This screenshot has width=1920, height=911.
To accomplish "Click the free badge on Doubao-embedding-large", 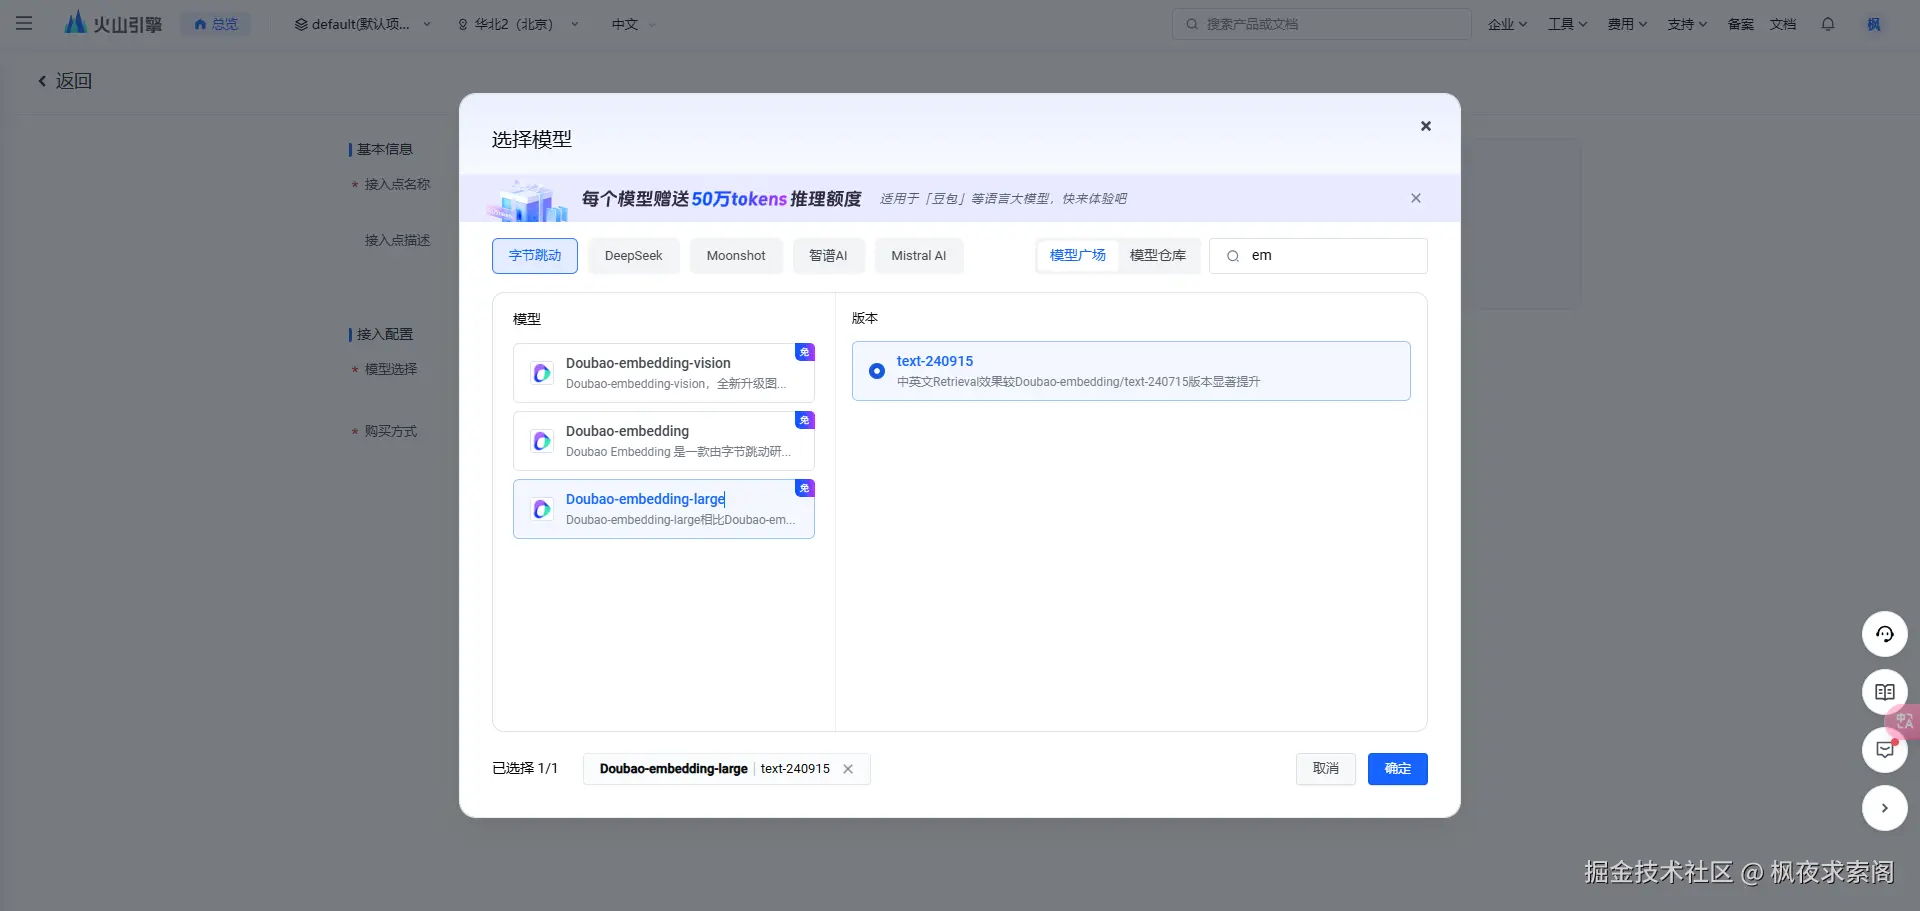I will [x=805, y=488].
